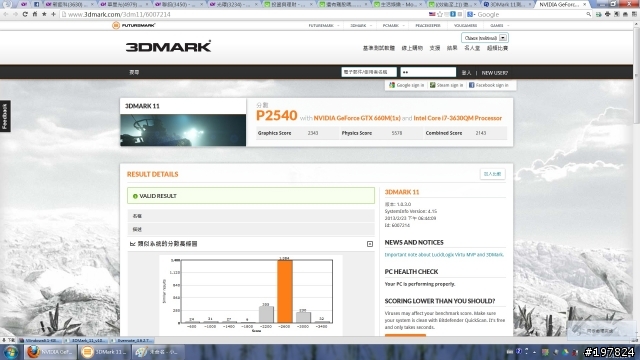This screenshot has height=360, width=640.
Task: Click the Facebook sign in icon
Action: (x=471, y=85)
